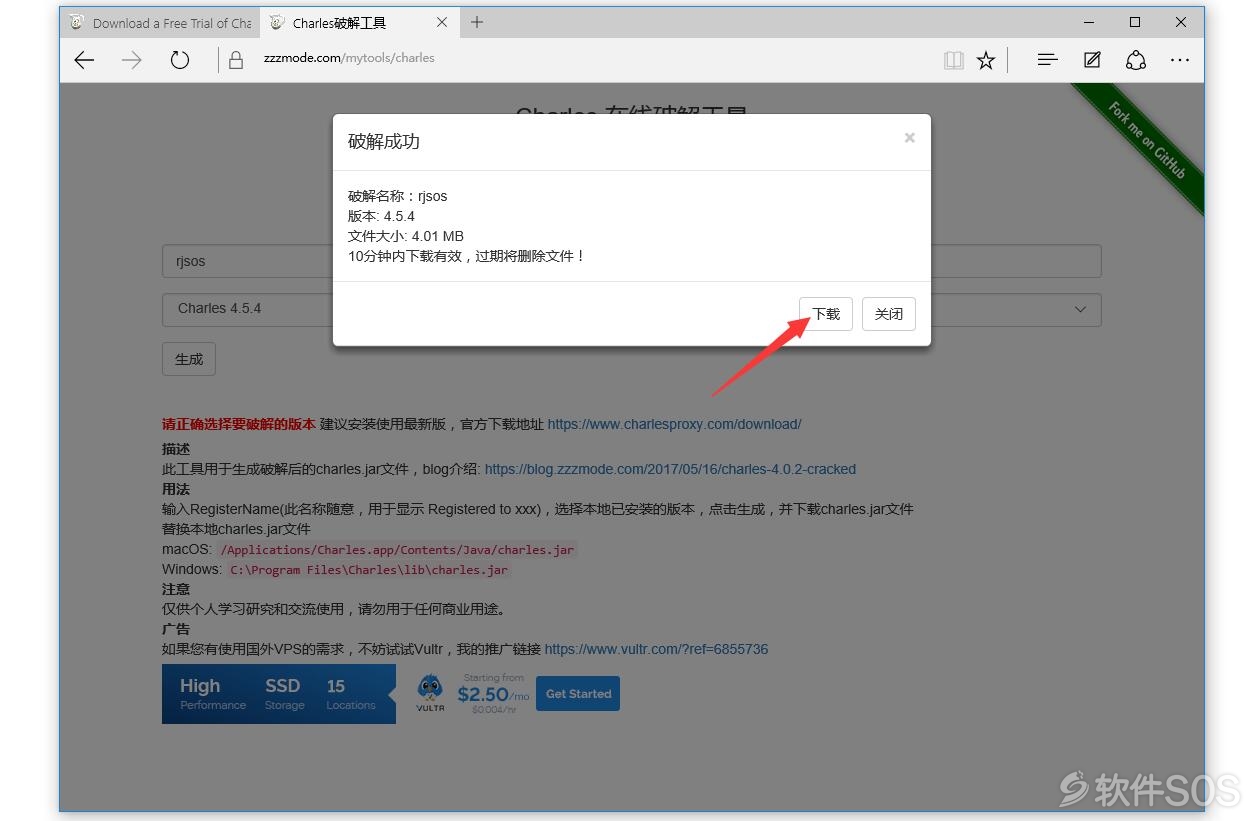Image resolution: width=1258 pixels, height=821 pixels.
Task: Click the 版本: 4.5.4 text
Action: tap(381, 216)
